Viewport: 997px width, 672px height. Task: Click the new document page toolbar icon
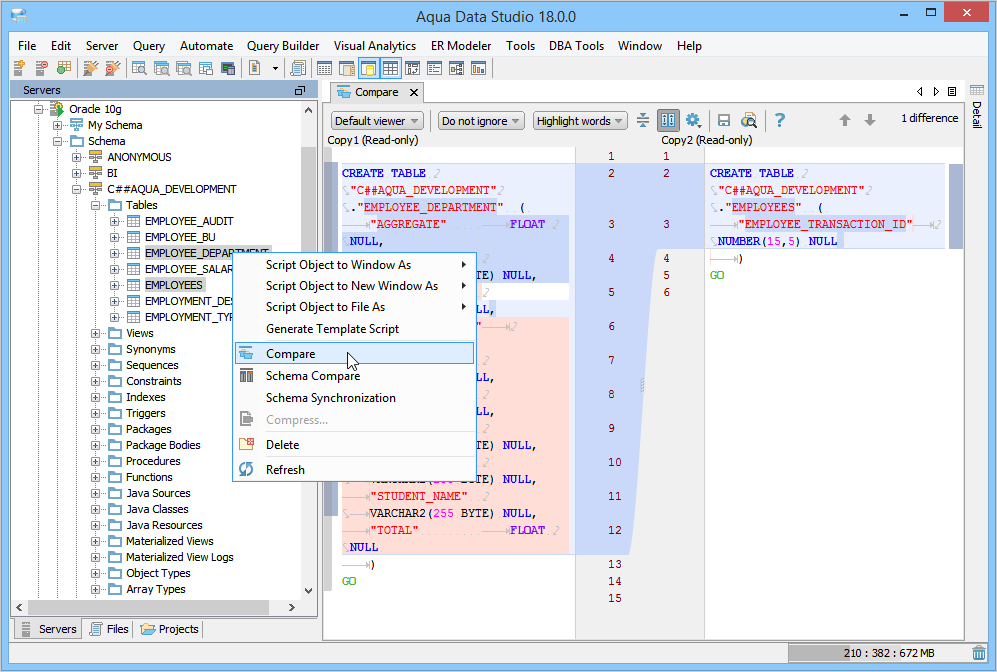coord(255,67)
